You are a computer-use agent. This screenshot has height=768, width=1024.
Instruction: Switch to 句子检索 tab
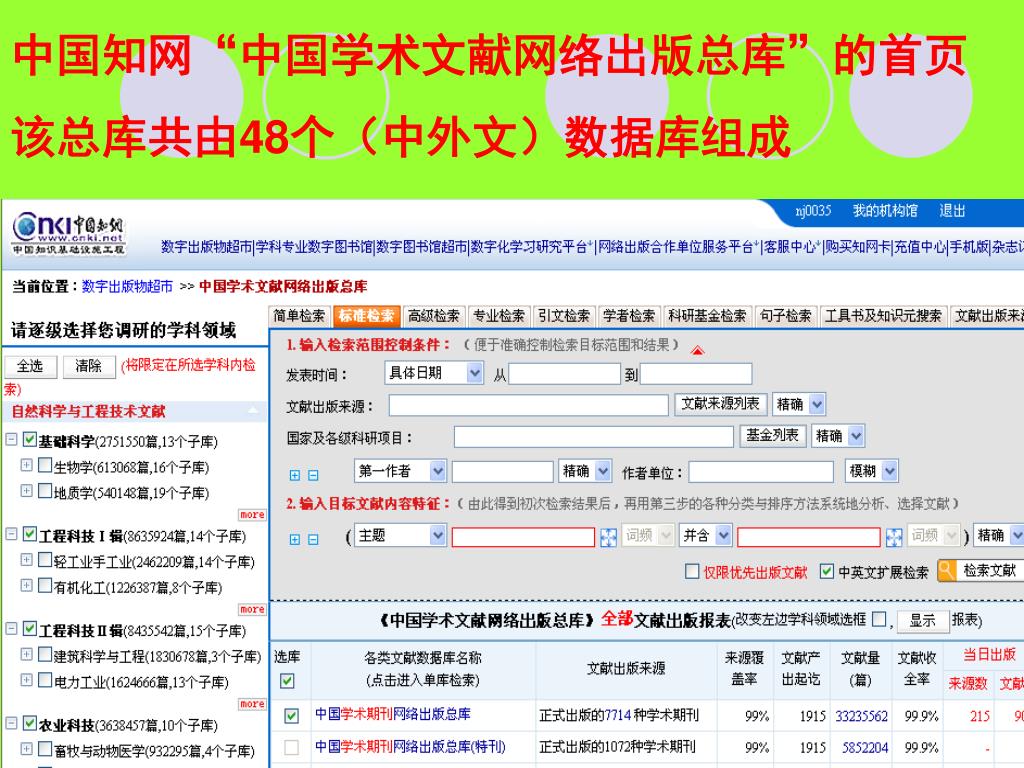coord(786,316)
